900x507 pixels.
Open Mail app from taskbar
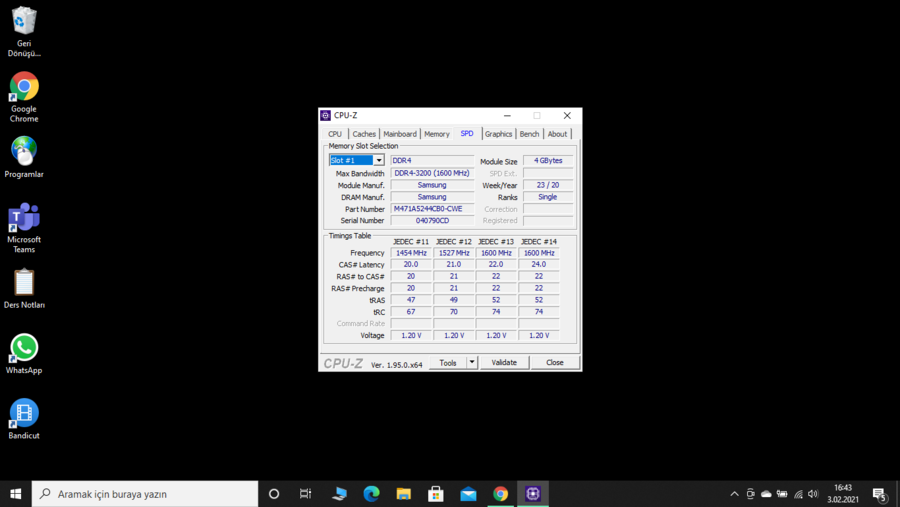468,494
